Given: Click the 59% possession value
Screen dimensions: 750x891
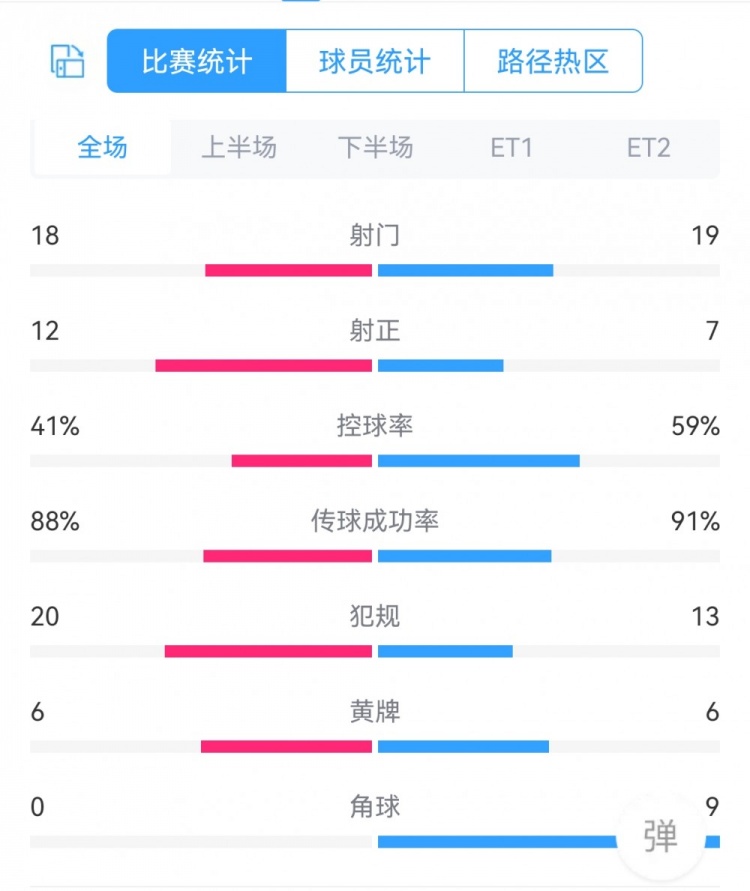Looking at the screenshot, I should (x=696, y=426).
